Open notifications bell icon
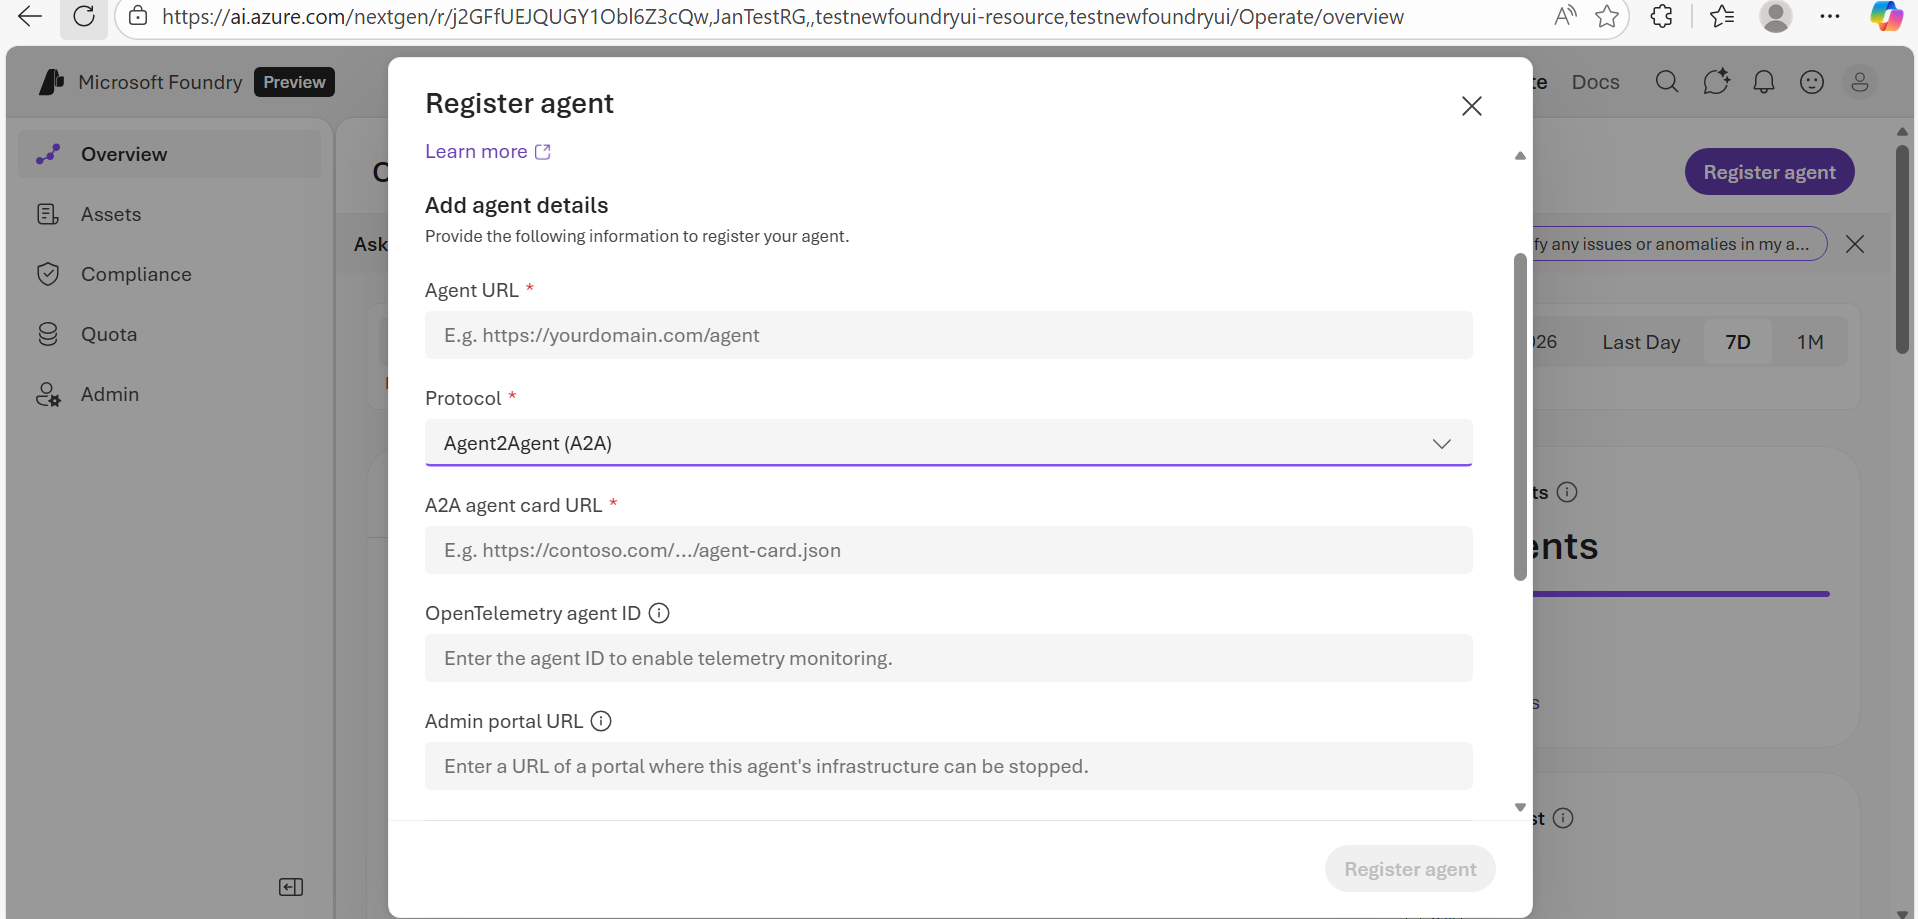This screenshot has width=1918, height=919. pos(1764,82)
